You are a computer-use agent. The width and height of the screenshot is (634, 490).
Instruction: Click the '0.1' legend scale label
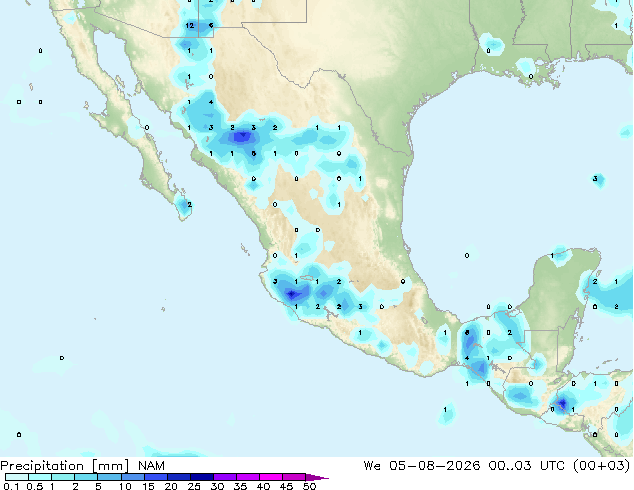pos(11,486)
